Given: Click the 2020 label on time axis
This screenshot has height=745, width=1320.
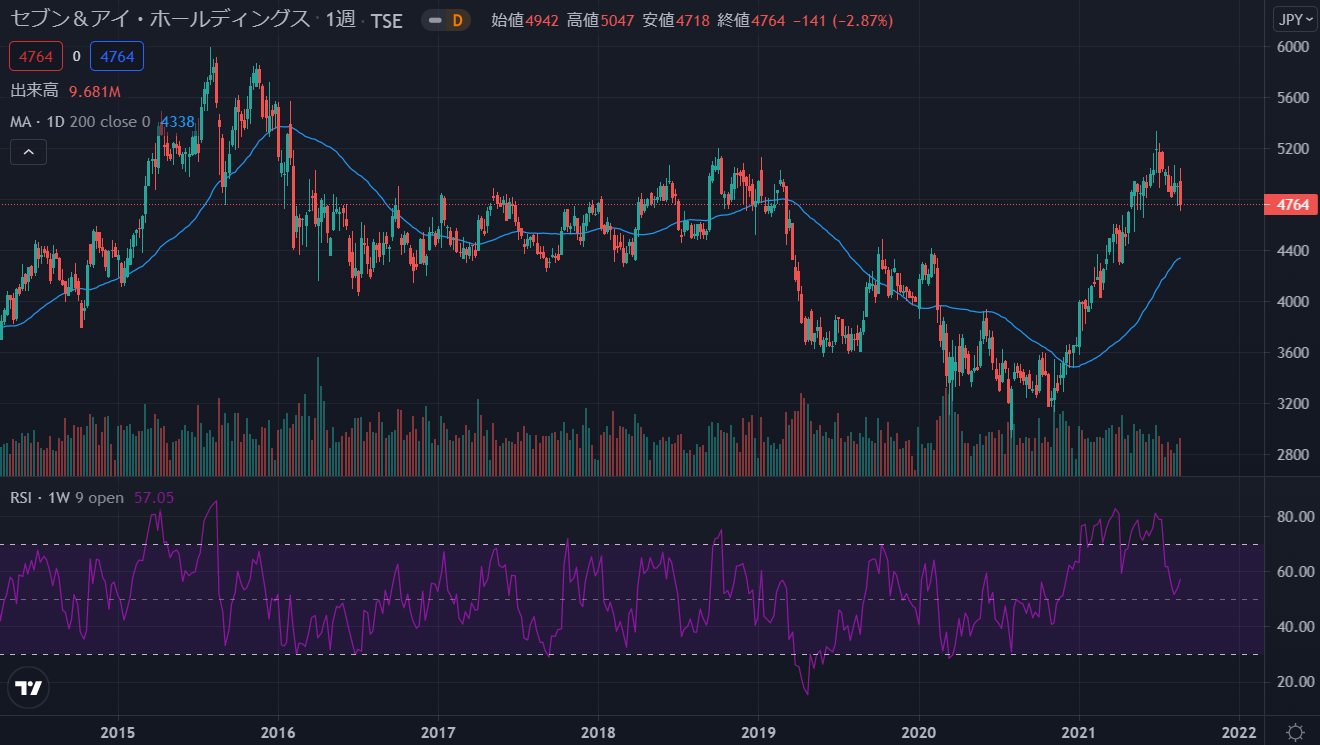Looking at the screenshot, I should point(919,731).
